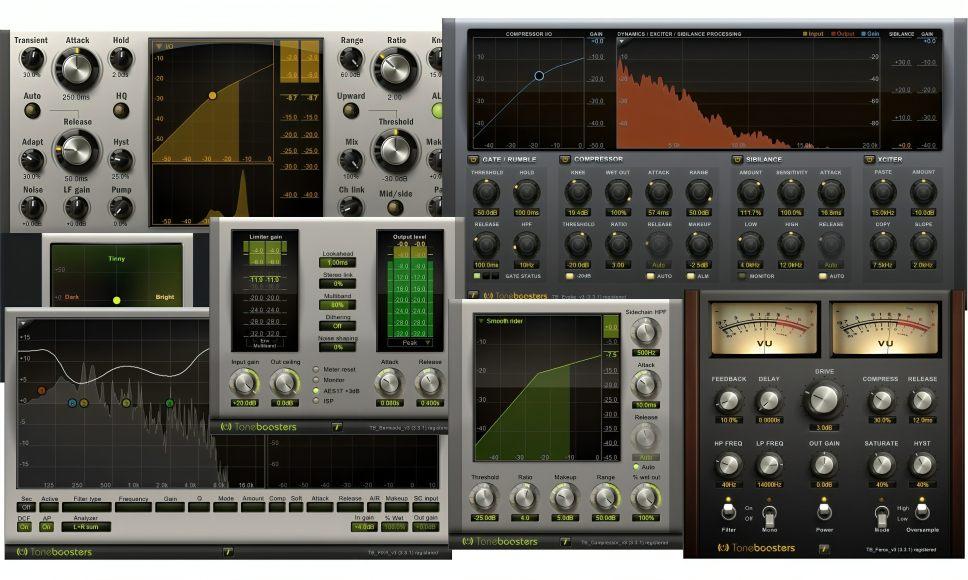Click the Filter type field in EQ plugin
The height and width of the screenshot is (580, 968).
87,507
